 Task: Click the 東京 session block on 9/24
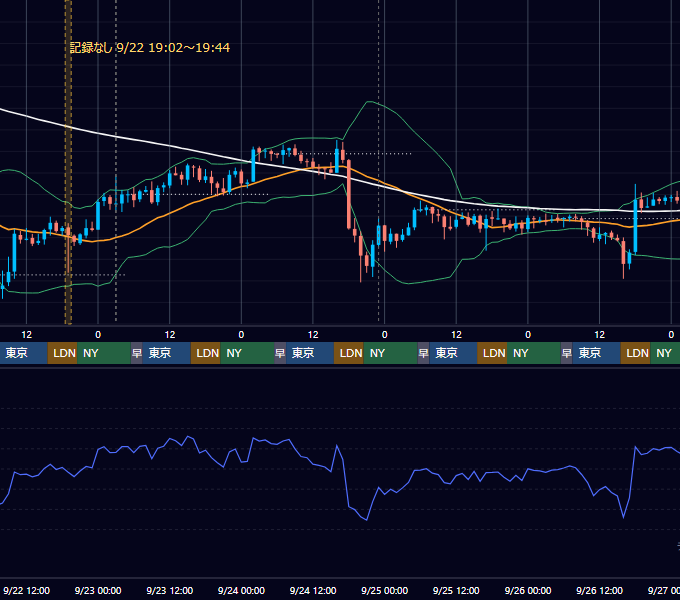tap(310, 353)
